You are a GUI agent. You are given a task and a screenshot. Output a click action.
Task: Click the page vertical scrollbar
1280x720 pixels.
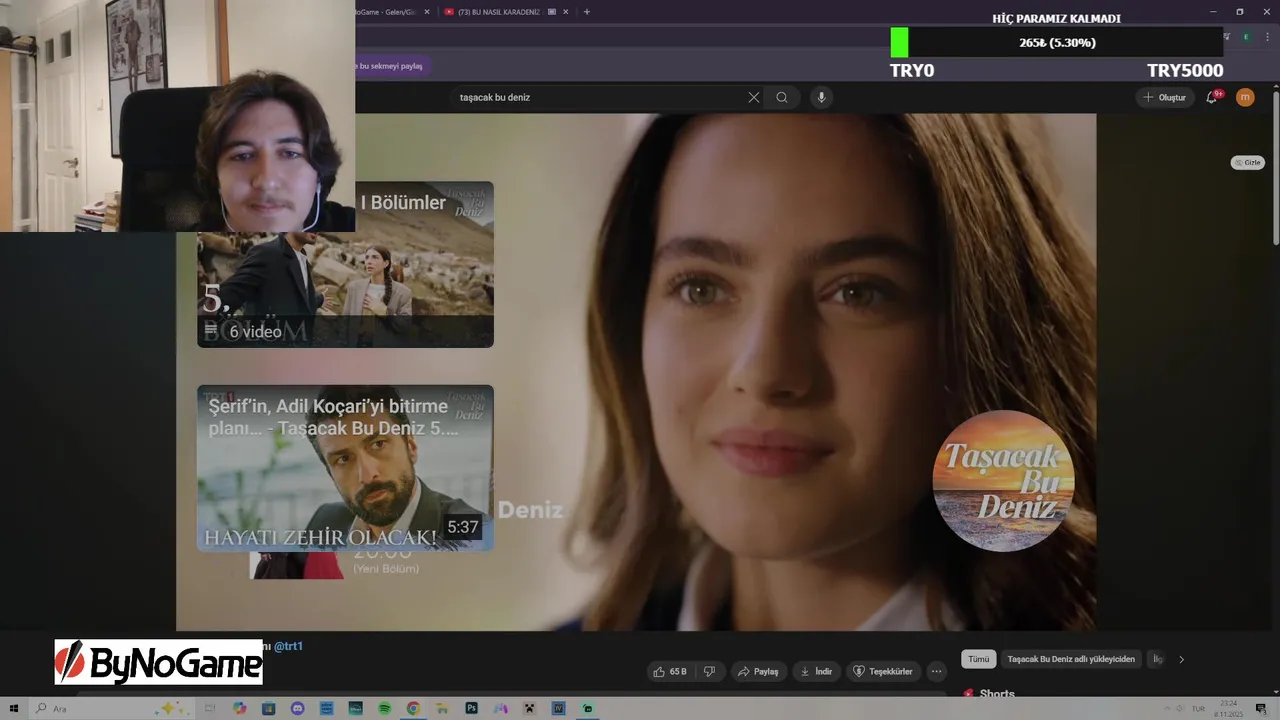1275,170
